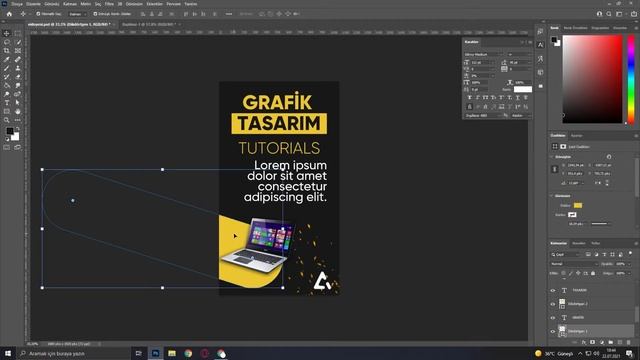Select the Frame tool
This screenshot has width=640, height=360.
pos(18,51)
